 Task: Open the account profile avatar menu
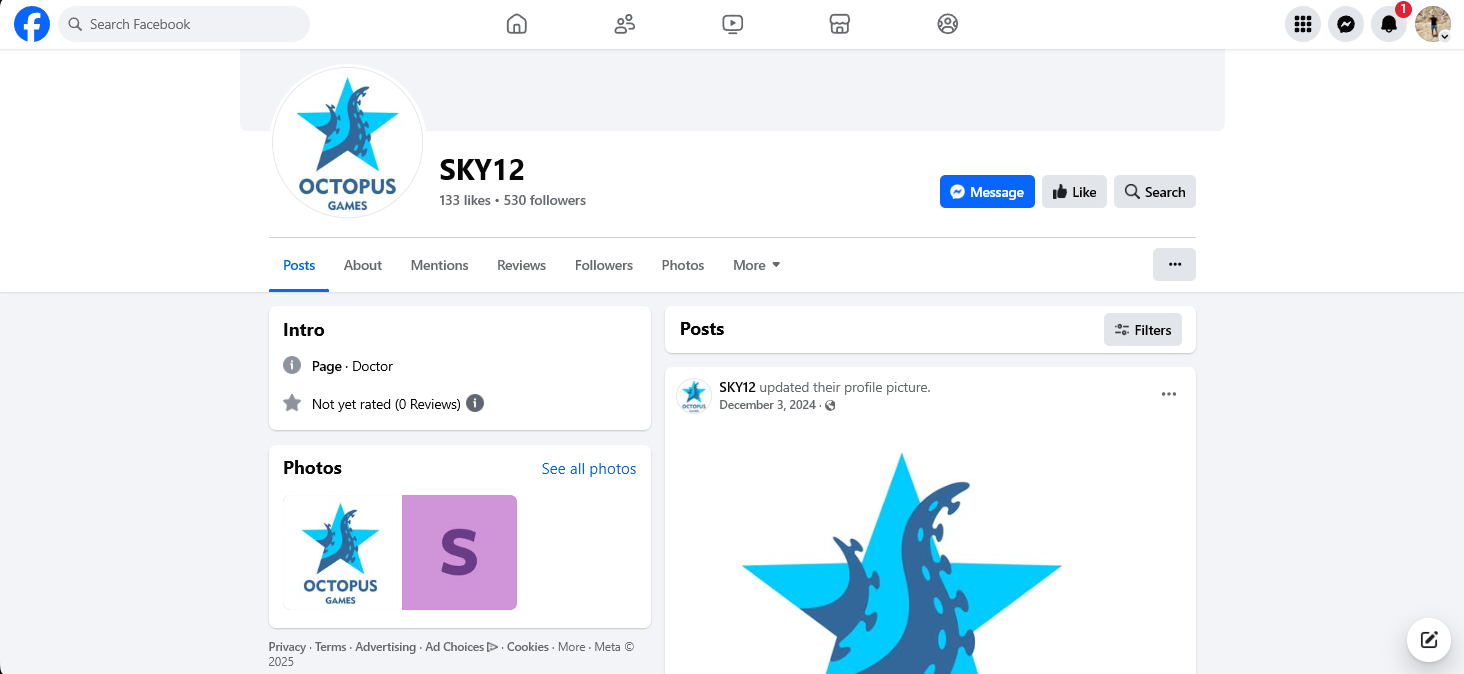(x=1433, y=24)
